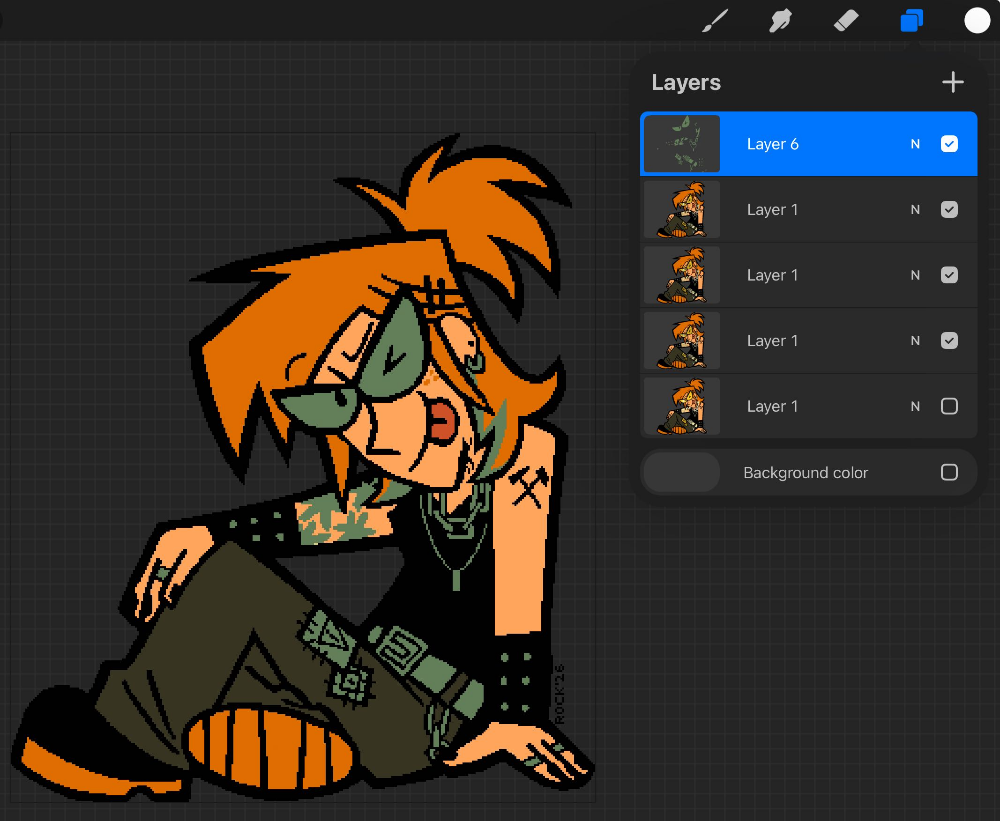Viewport: 1000px width, 821px height.
Task: Expand blend mode N for Layer 1 under Layer 6
Action: [x=915, y=210]
